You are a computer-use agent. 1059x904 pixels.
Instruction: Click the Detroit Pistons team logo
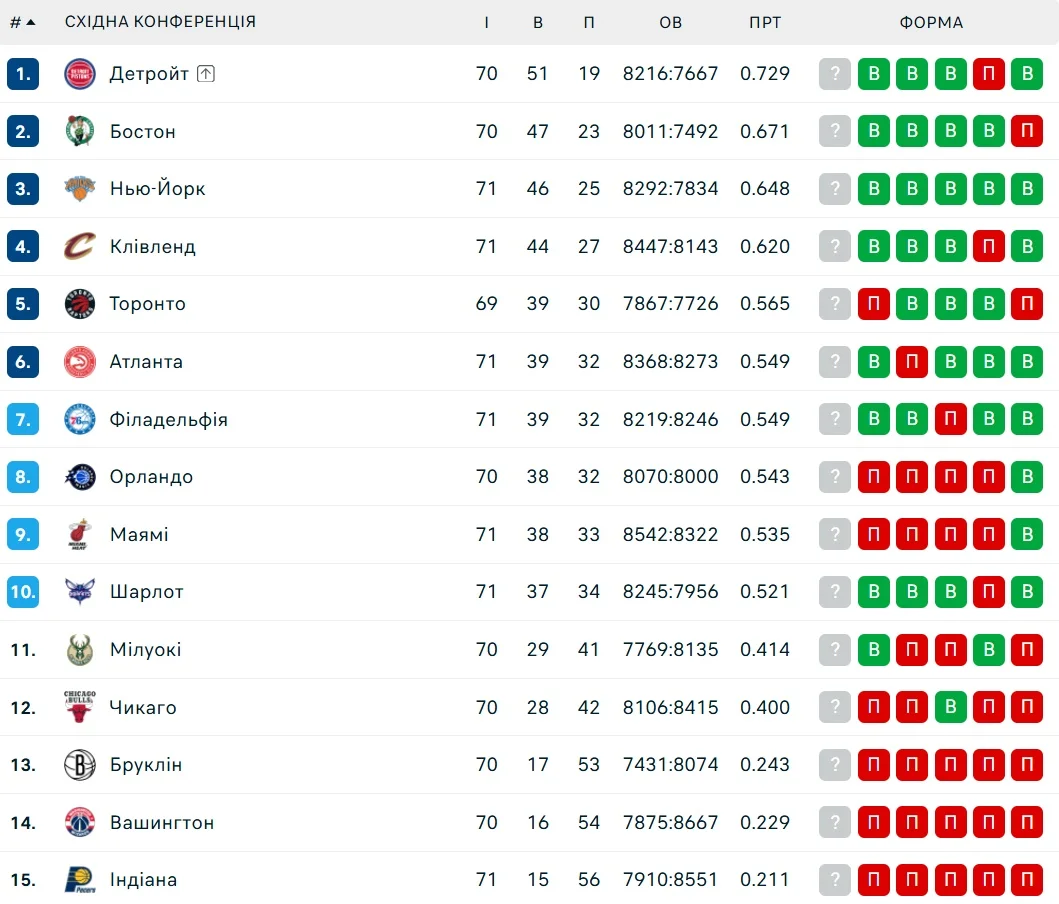click(x=79, y=74)
